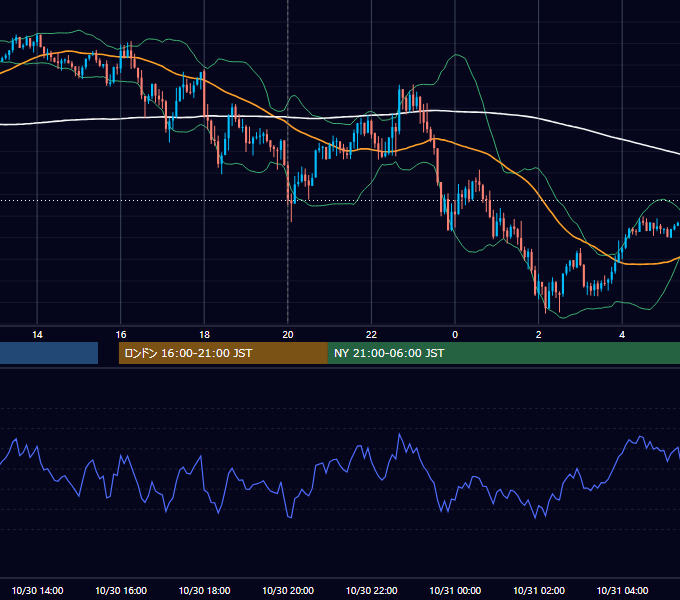Click the hour label 16 on the time axis

click(121, 335)
